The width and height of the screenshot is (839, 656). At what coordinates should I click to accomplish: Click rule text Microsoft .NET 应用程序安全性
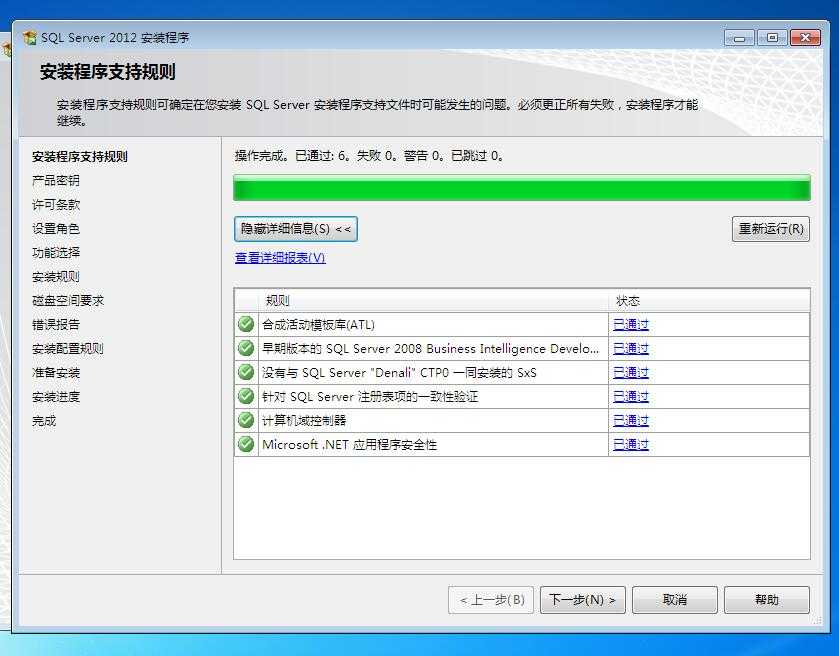click(x=349, y=445)
